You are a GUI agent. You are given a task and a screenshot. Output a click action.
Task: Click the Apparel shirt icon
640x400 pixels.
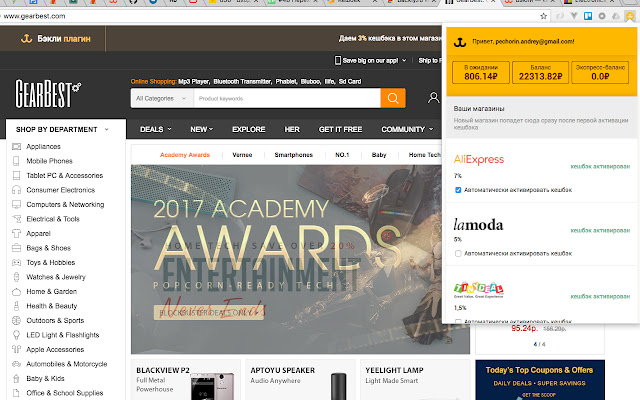pos(16,233)
